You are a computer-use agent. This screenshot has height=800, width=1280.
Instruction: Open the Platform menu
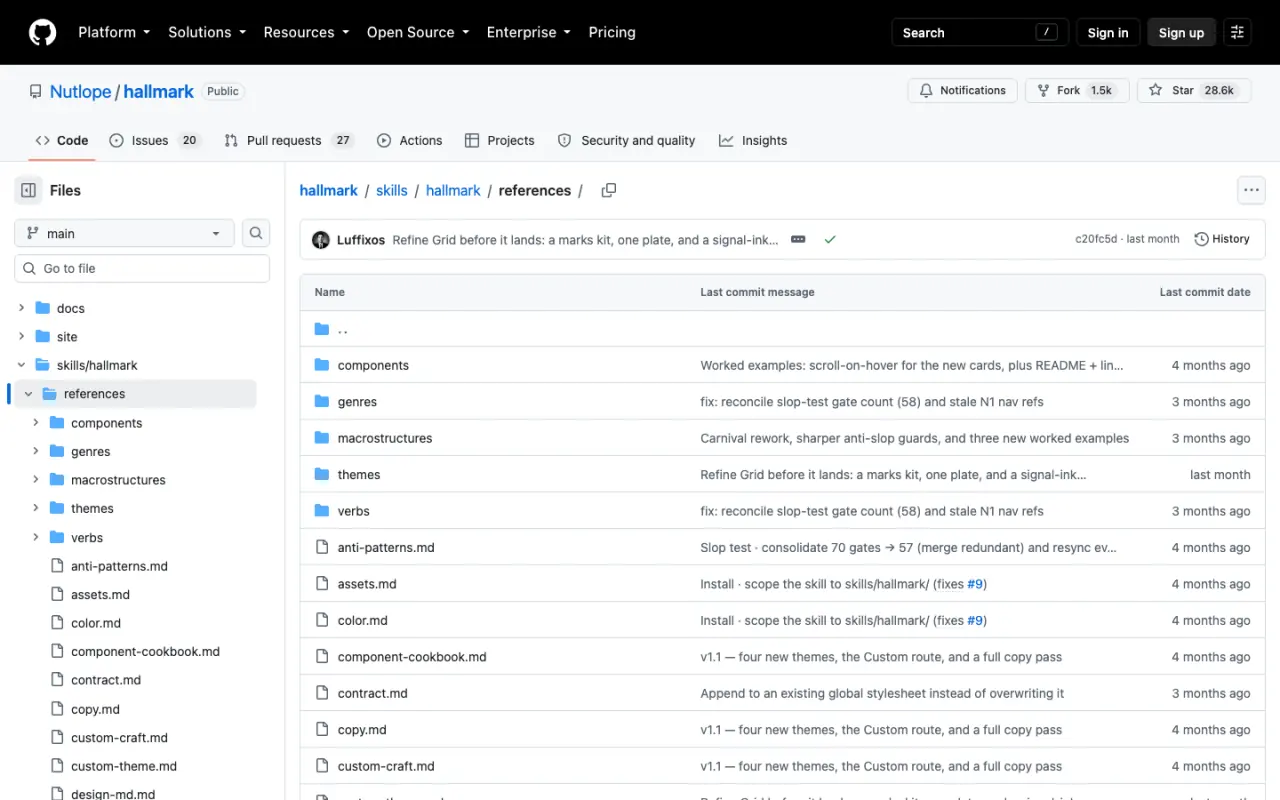(114, 32)
